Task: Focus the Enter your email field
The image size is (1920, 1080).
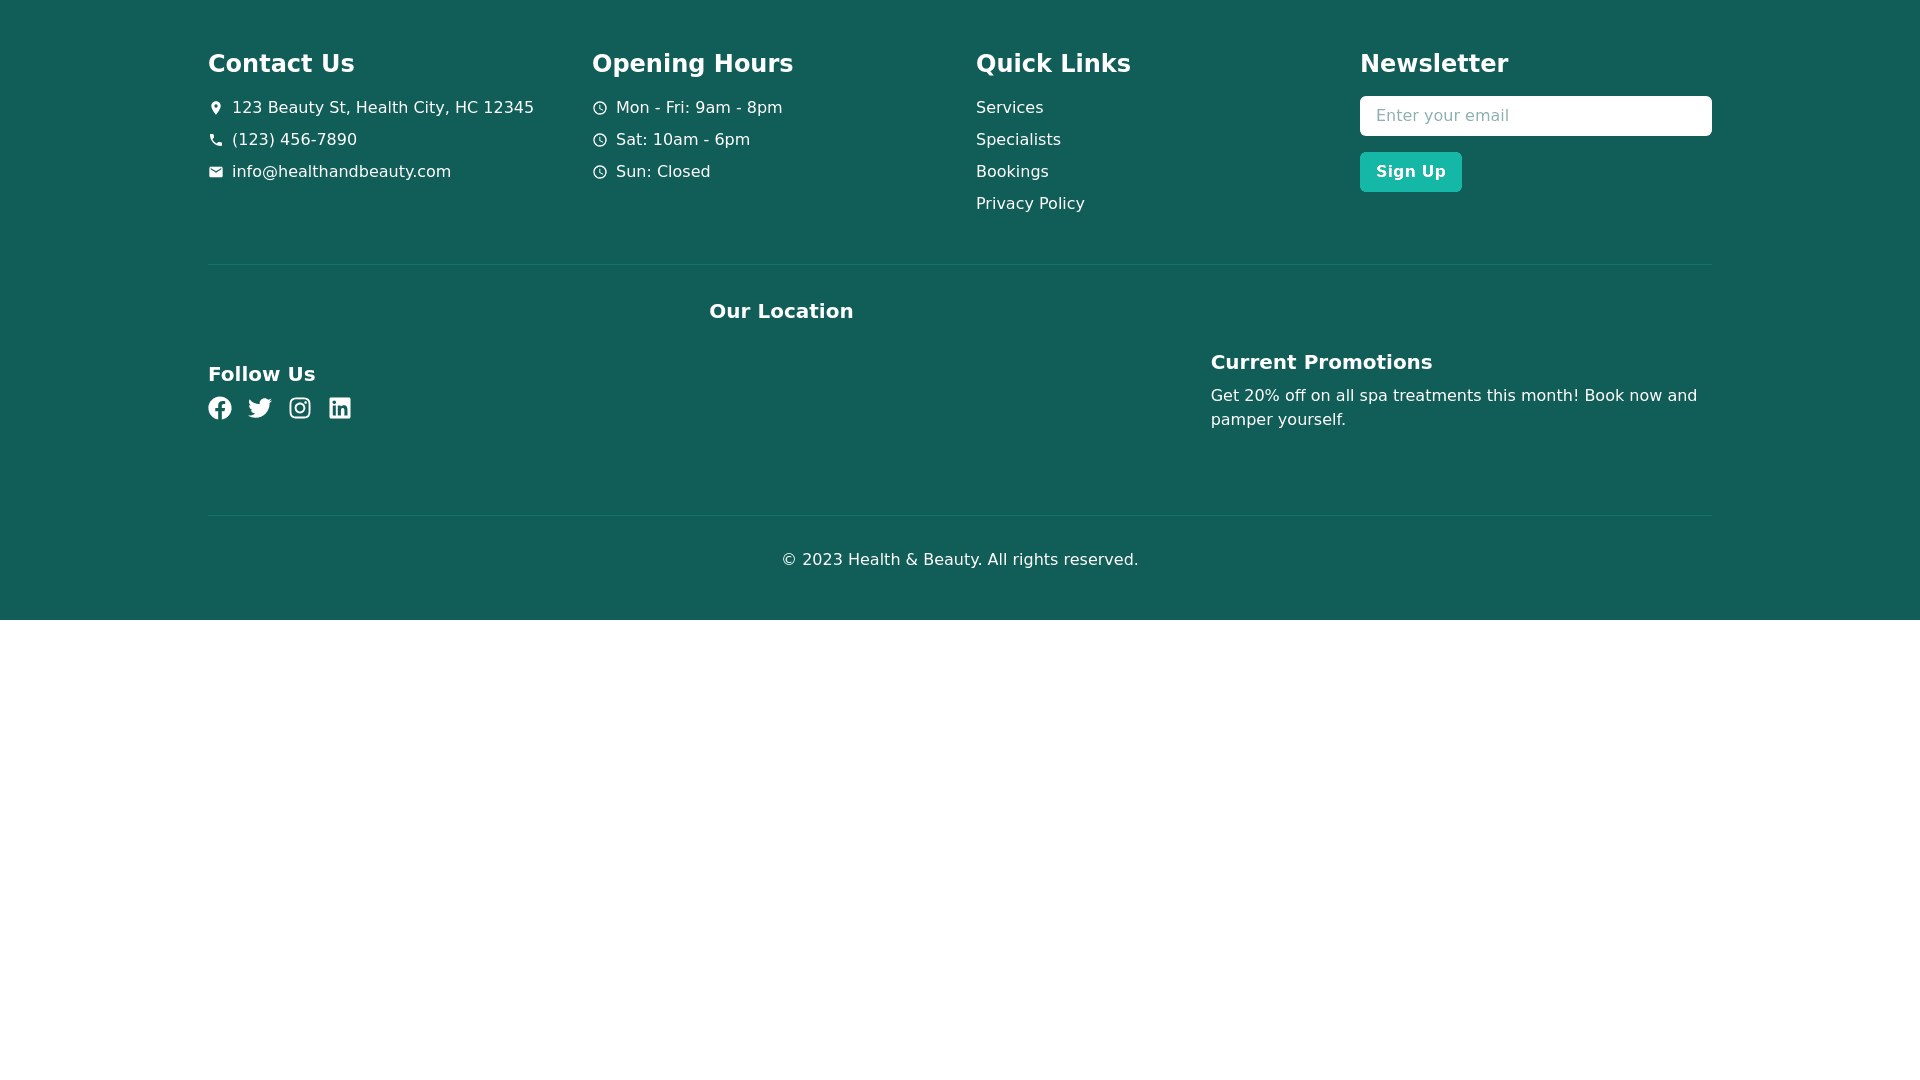Action: [x=1535, y=116]
